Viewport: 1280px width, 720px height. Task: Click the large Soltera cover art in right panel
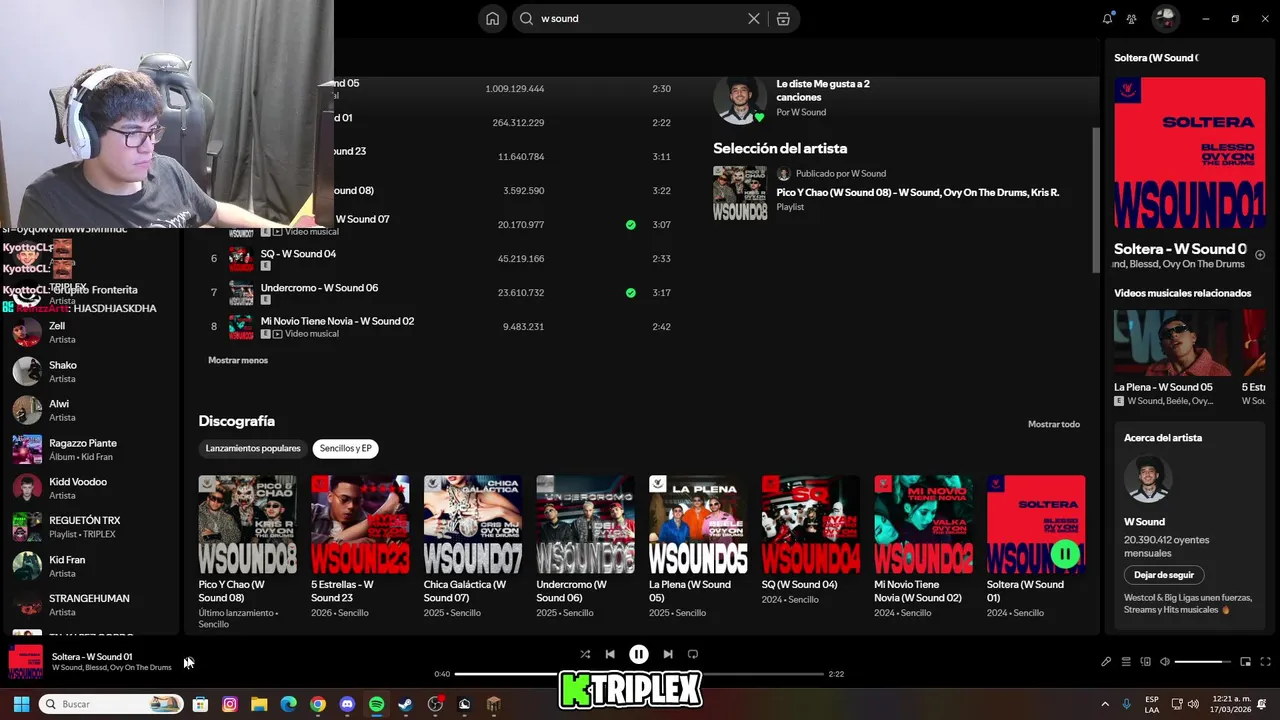pyautogui.click(x=1189, y=153)
